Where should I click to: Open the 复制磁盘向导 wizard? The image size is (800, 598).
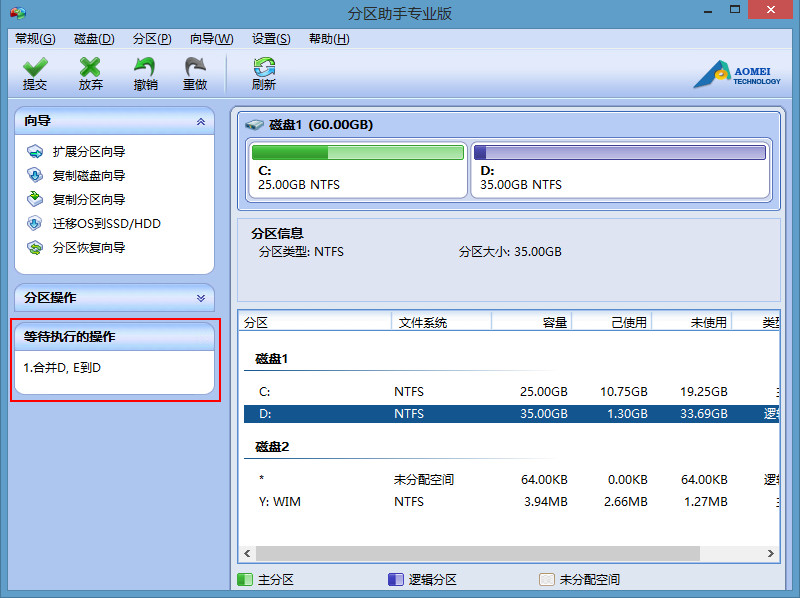point(88,176)
